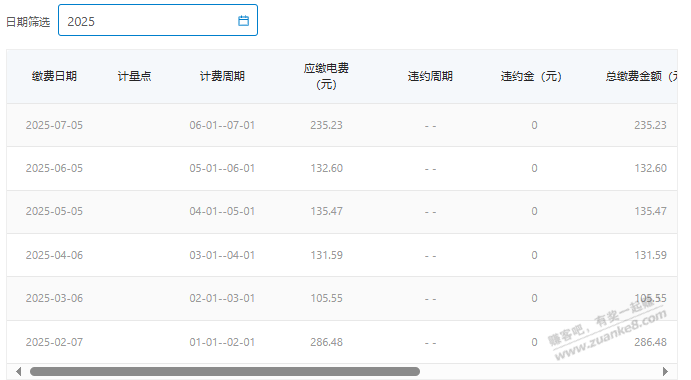The image size is (691, 380).
Task: Select the 计量点 column header
Action: [134, 76]
